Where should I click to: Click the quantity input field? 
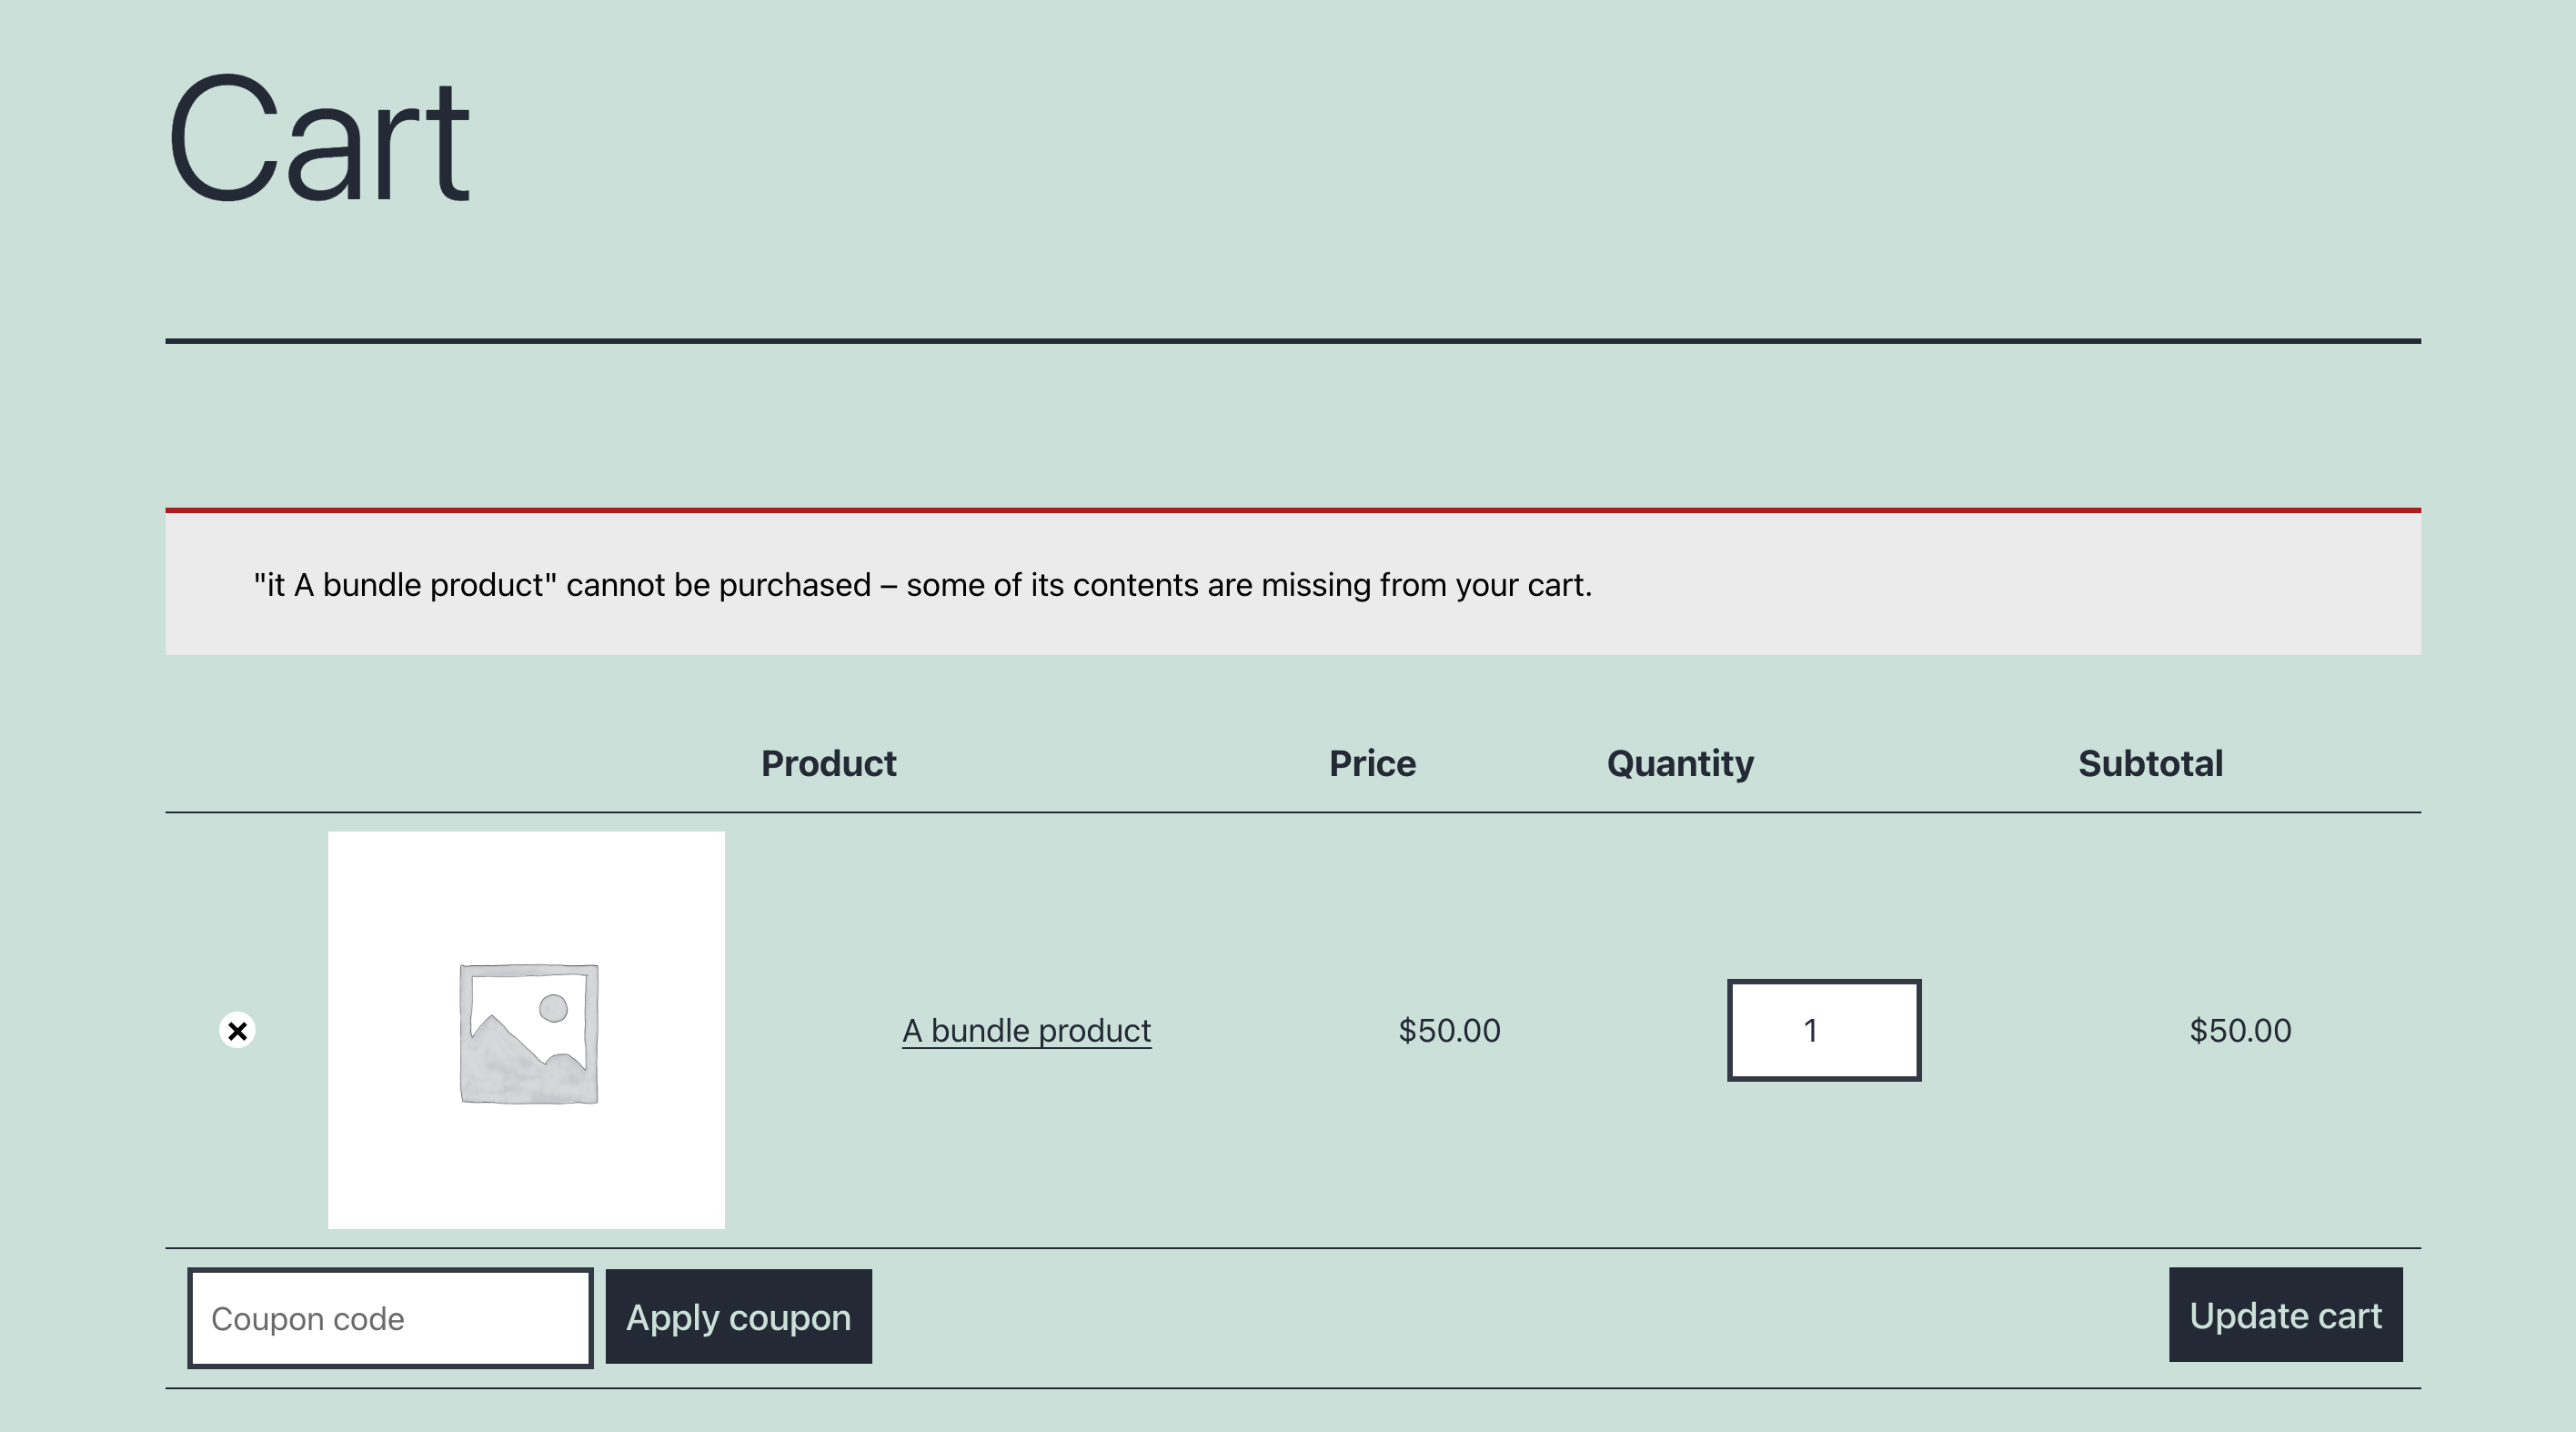tap(1824, 1030)
